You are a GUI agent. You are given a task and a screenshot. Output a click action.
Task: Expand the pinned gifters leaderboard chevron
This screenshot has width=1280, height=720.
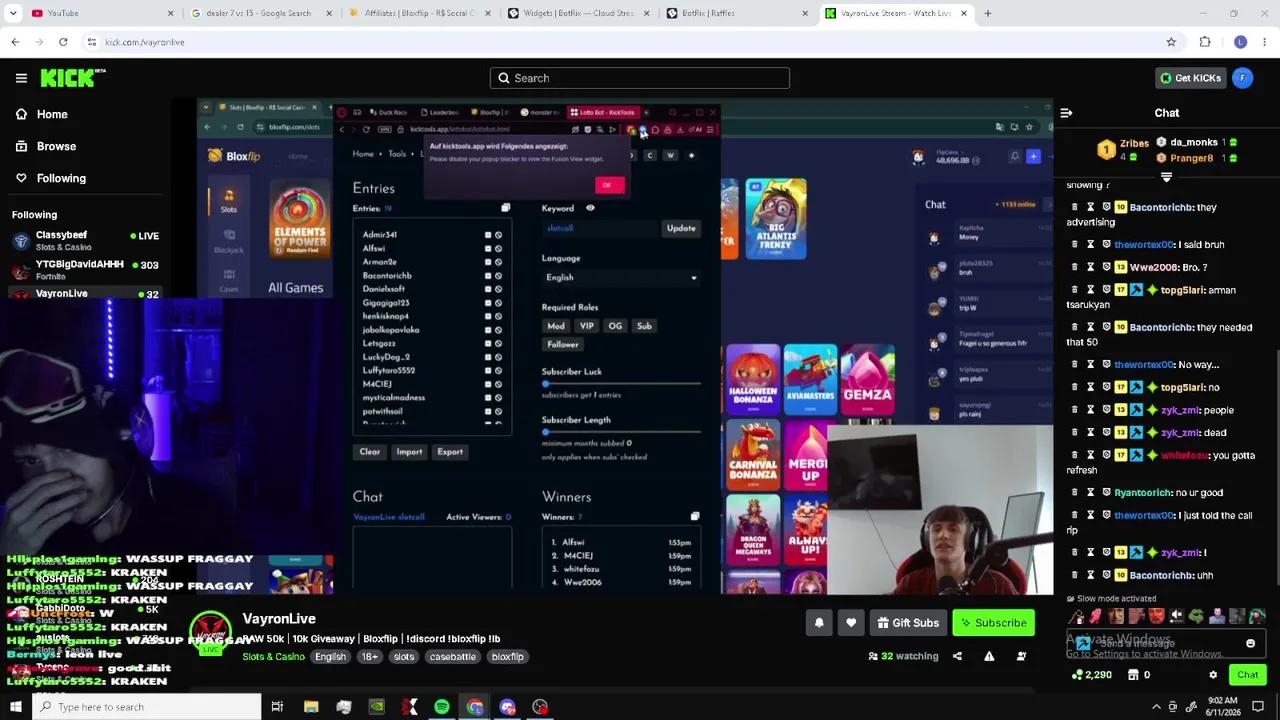coord(1166,177)
